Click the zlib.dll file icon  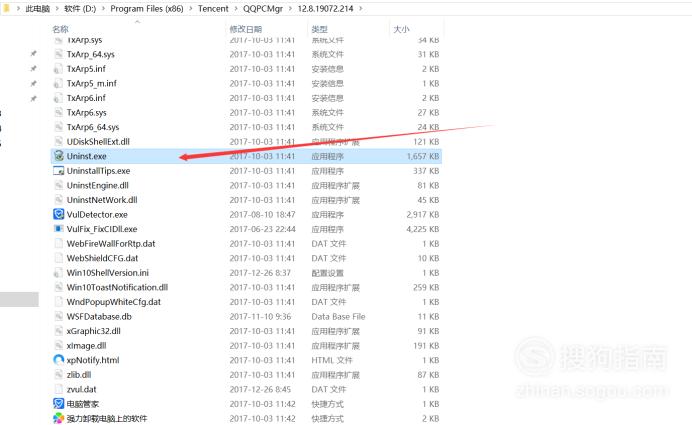point(58,375)
